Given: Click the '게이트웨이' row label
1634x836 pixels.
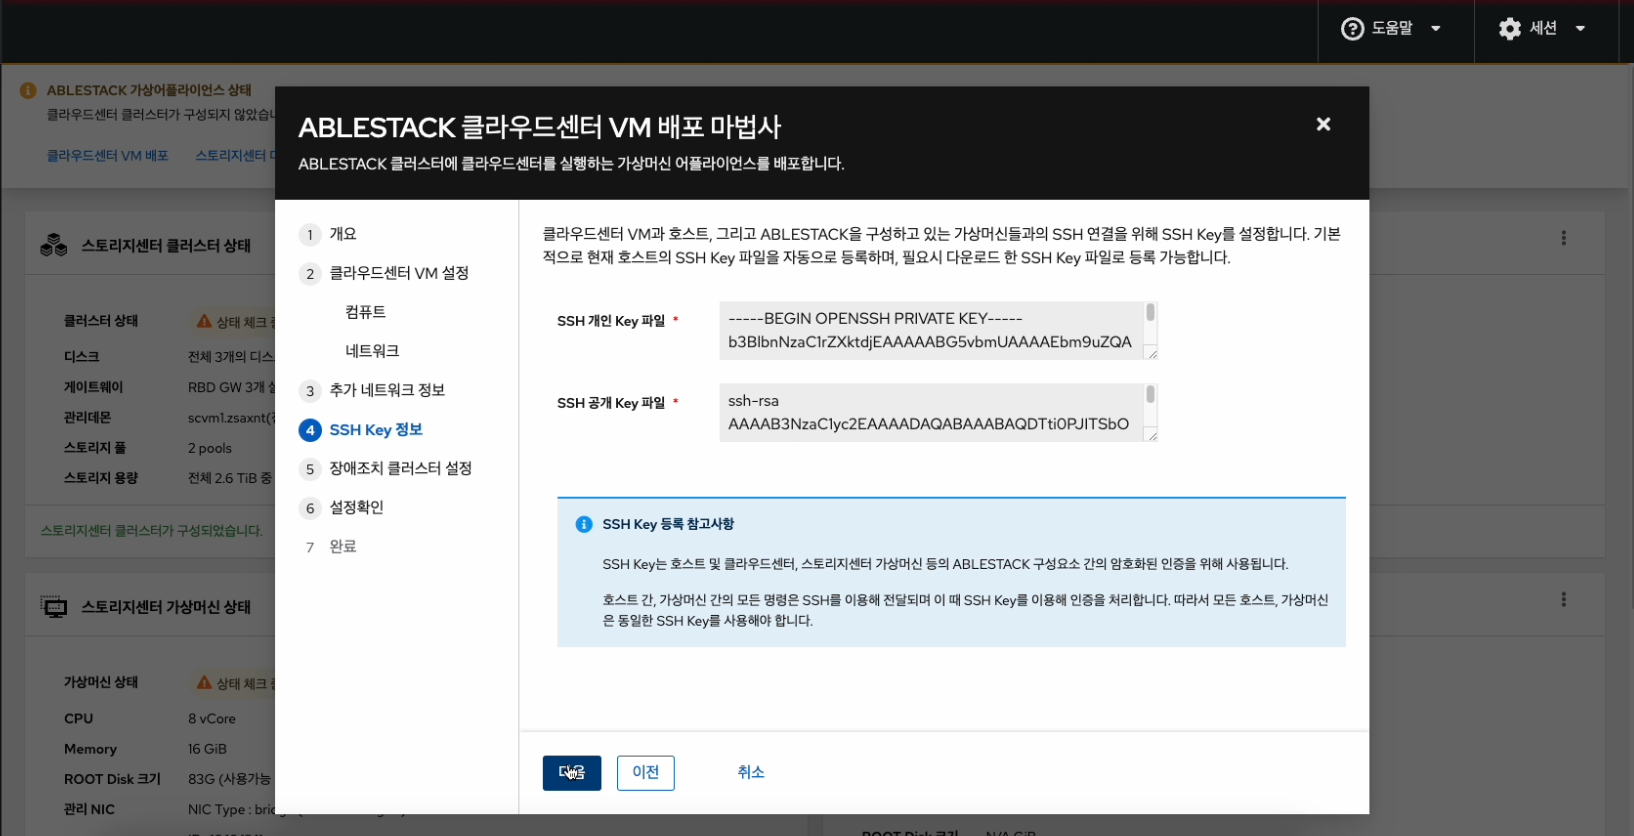Looking at the screenshot, I should click(x=94, y=387).
